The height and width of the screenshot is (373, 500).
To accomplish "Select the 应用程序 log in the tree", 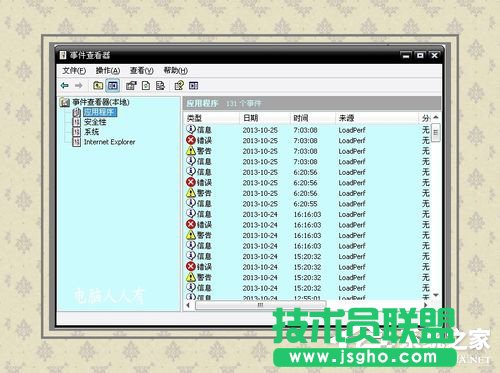I will click(100, 112).
